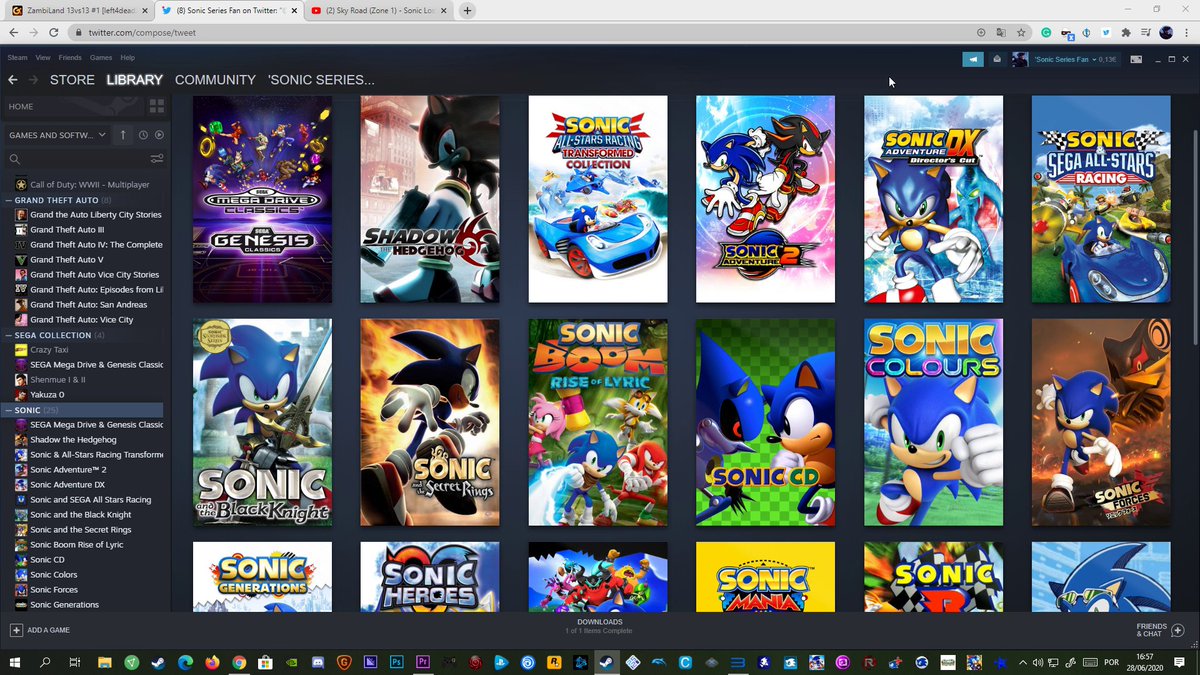Viewport: 1200px width, 675px height.
Task: Open the View menu
Action: pyautogui.click(x=43, y=58)
